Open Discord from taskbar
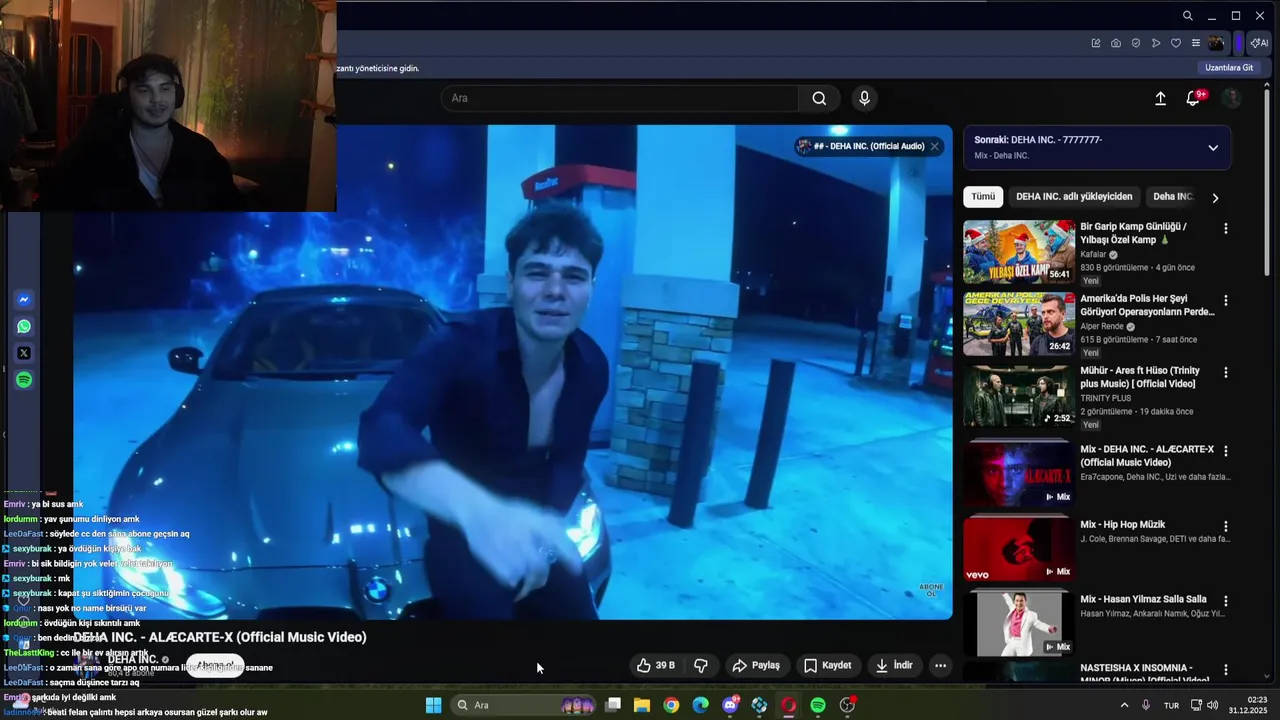 point(730,705)
